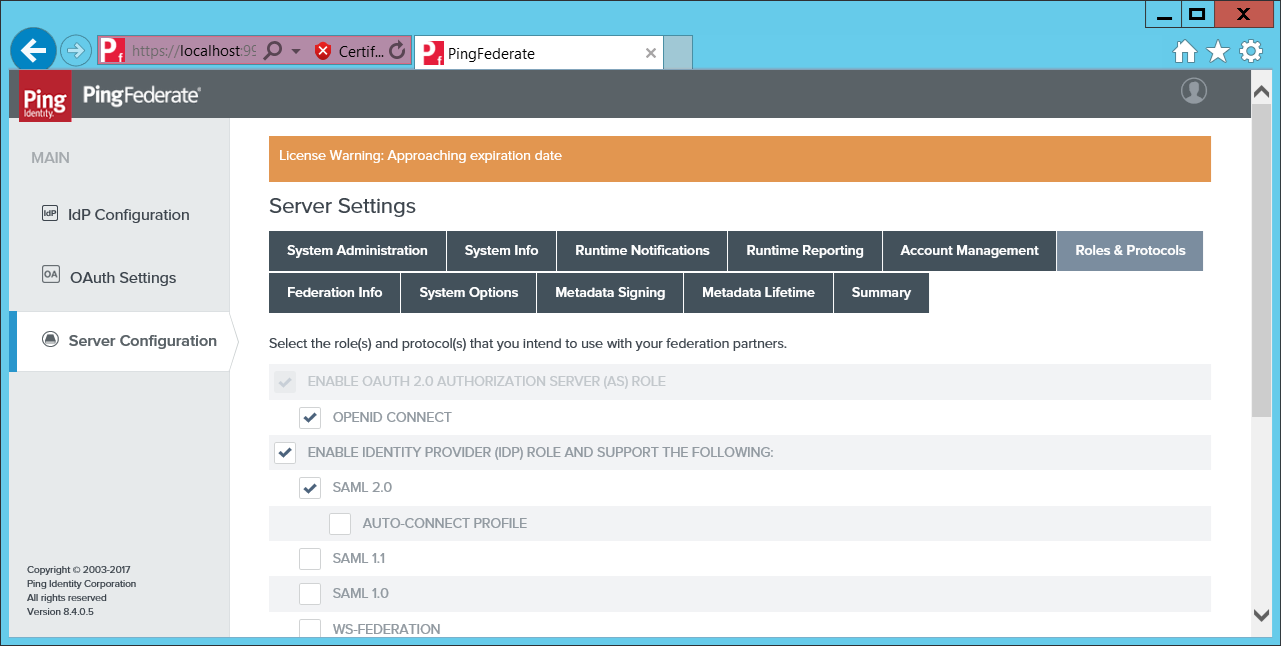This screenshot has height=646, width=1281.
Task: Click the 'Server Settings' page heading
Action: click(342, 207)
